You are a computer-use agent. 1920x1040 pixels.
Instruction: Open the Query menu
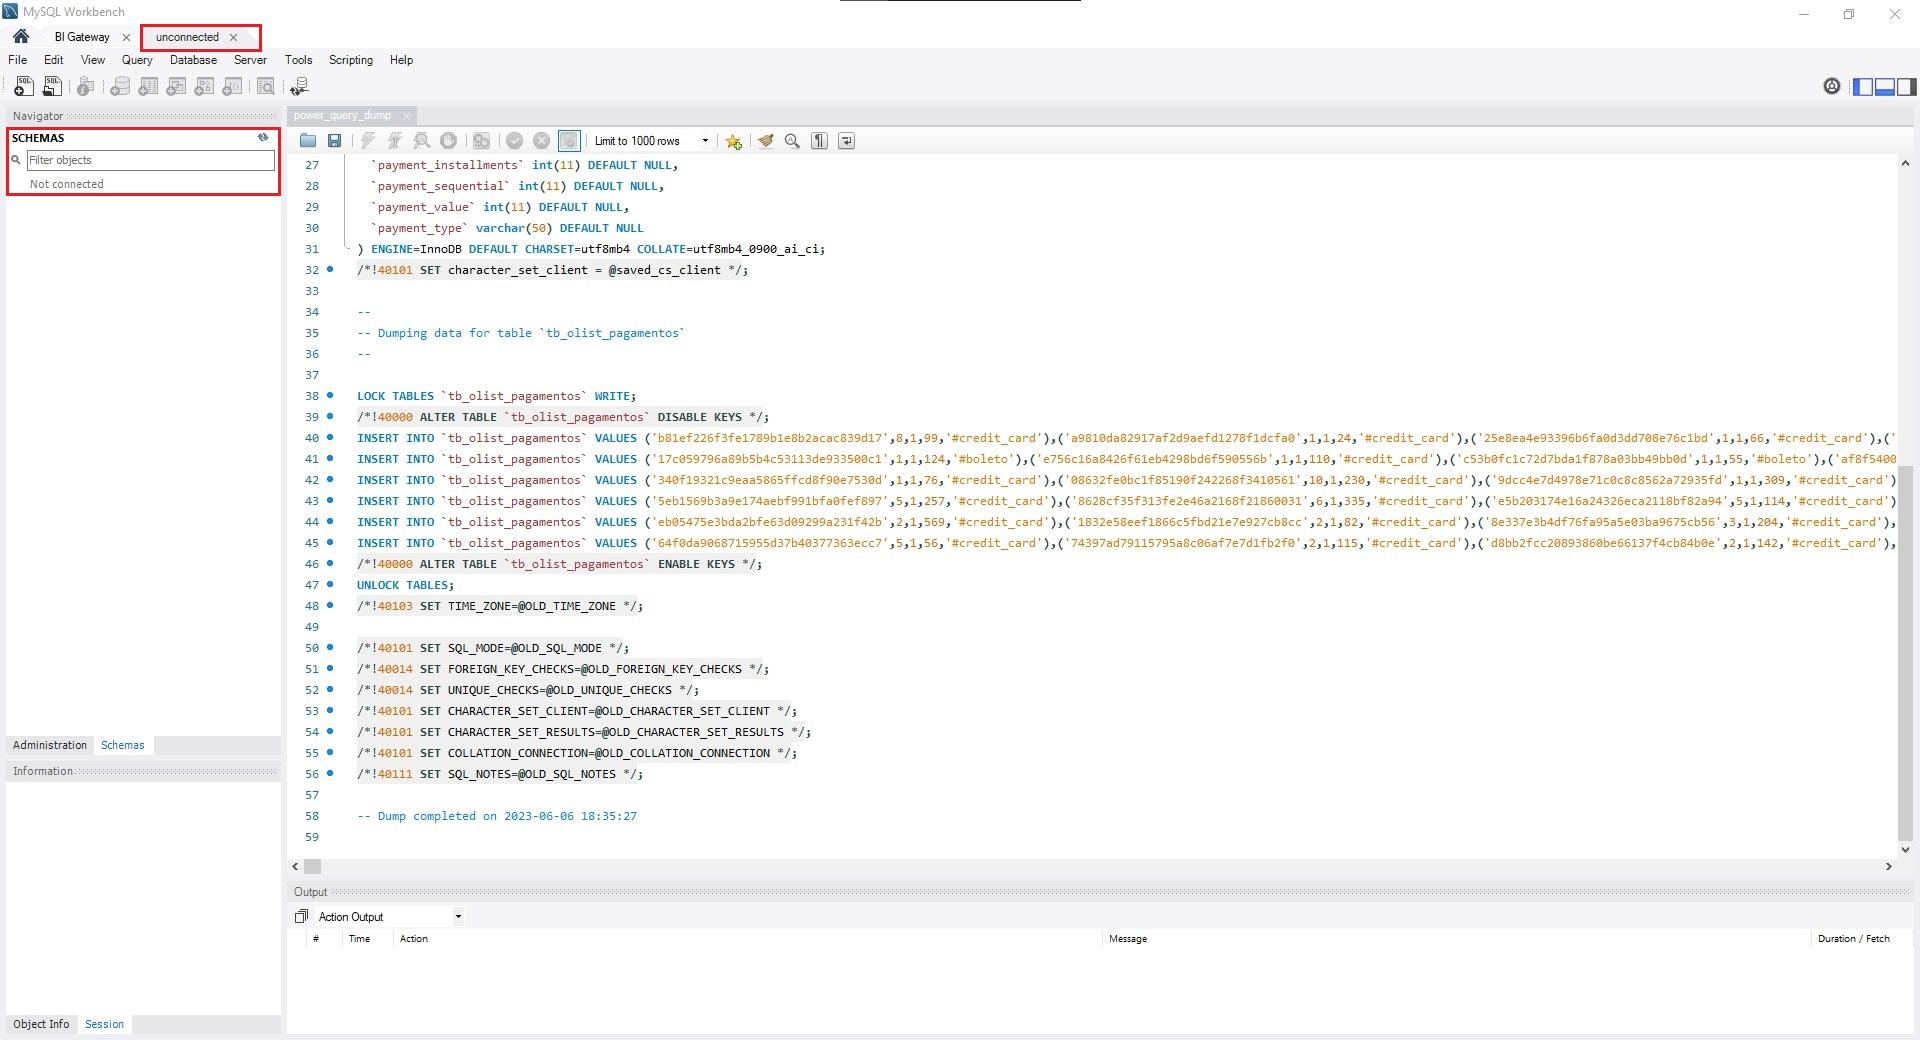137,60
